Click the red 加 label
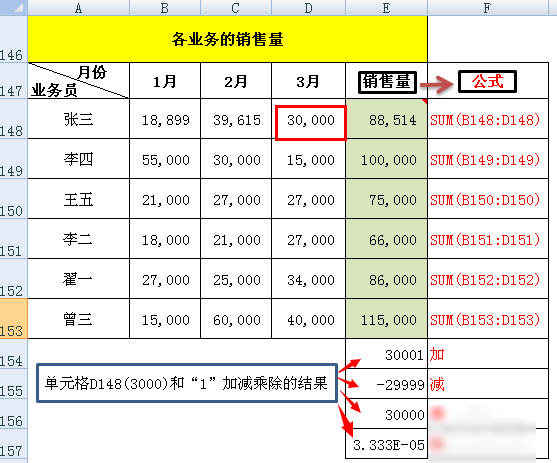 pyautogui.click(x=437, y=354)
